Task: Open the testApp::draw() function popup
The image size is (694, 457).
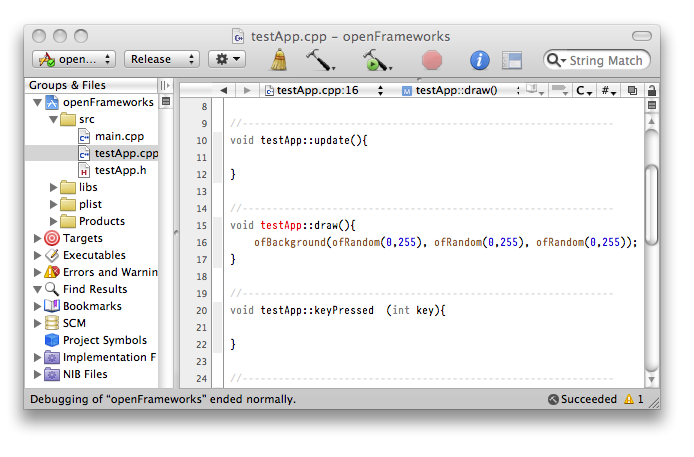Action: pyautogui.click(x=460, y=90)
